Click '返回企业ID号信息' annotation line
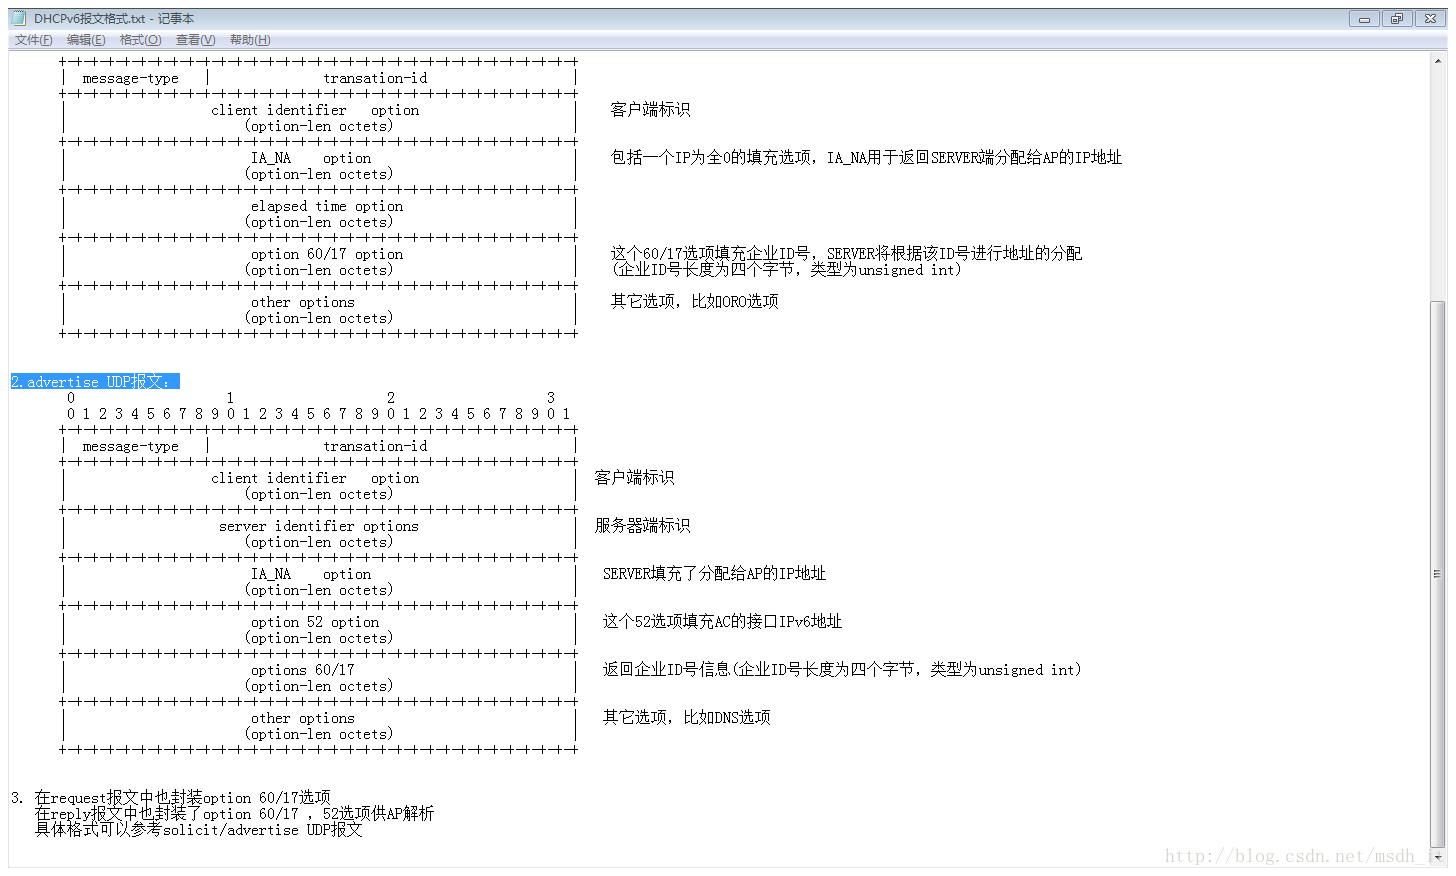This screenshot has width=1456, height=876. tap(842, 670)
